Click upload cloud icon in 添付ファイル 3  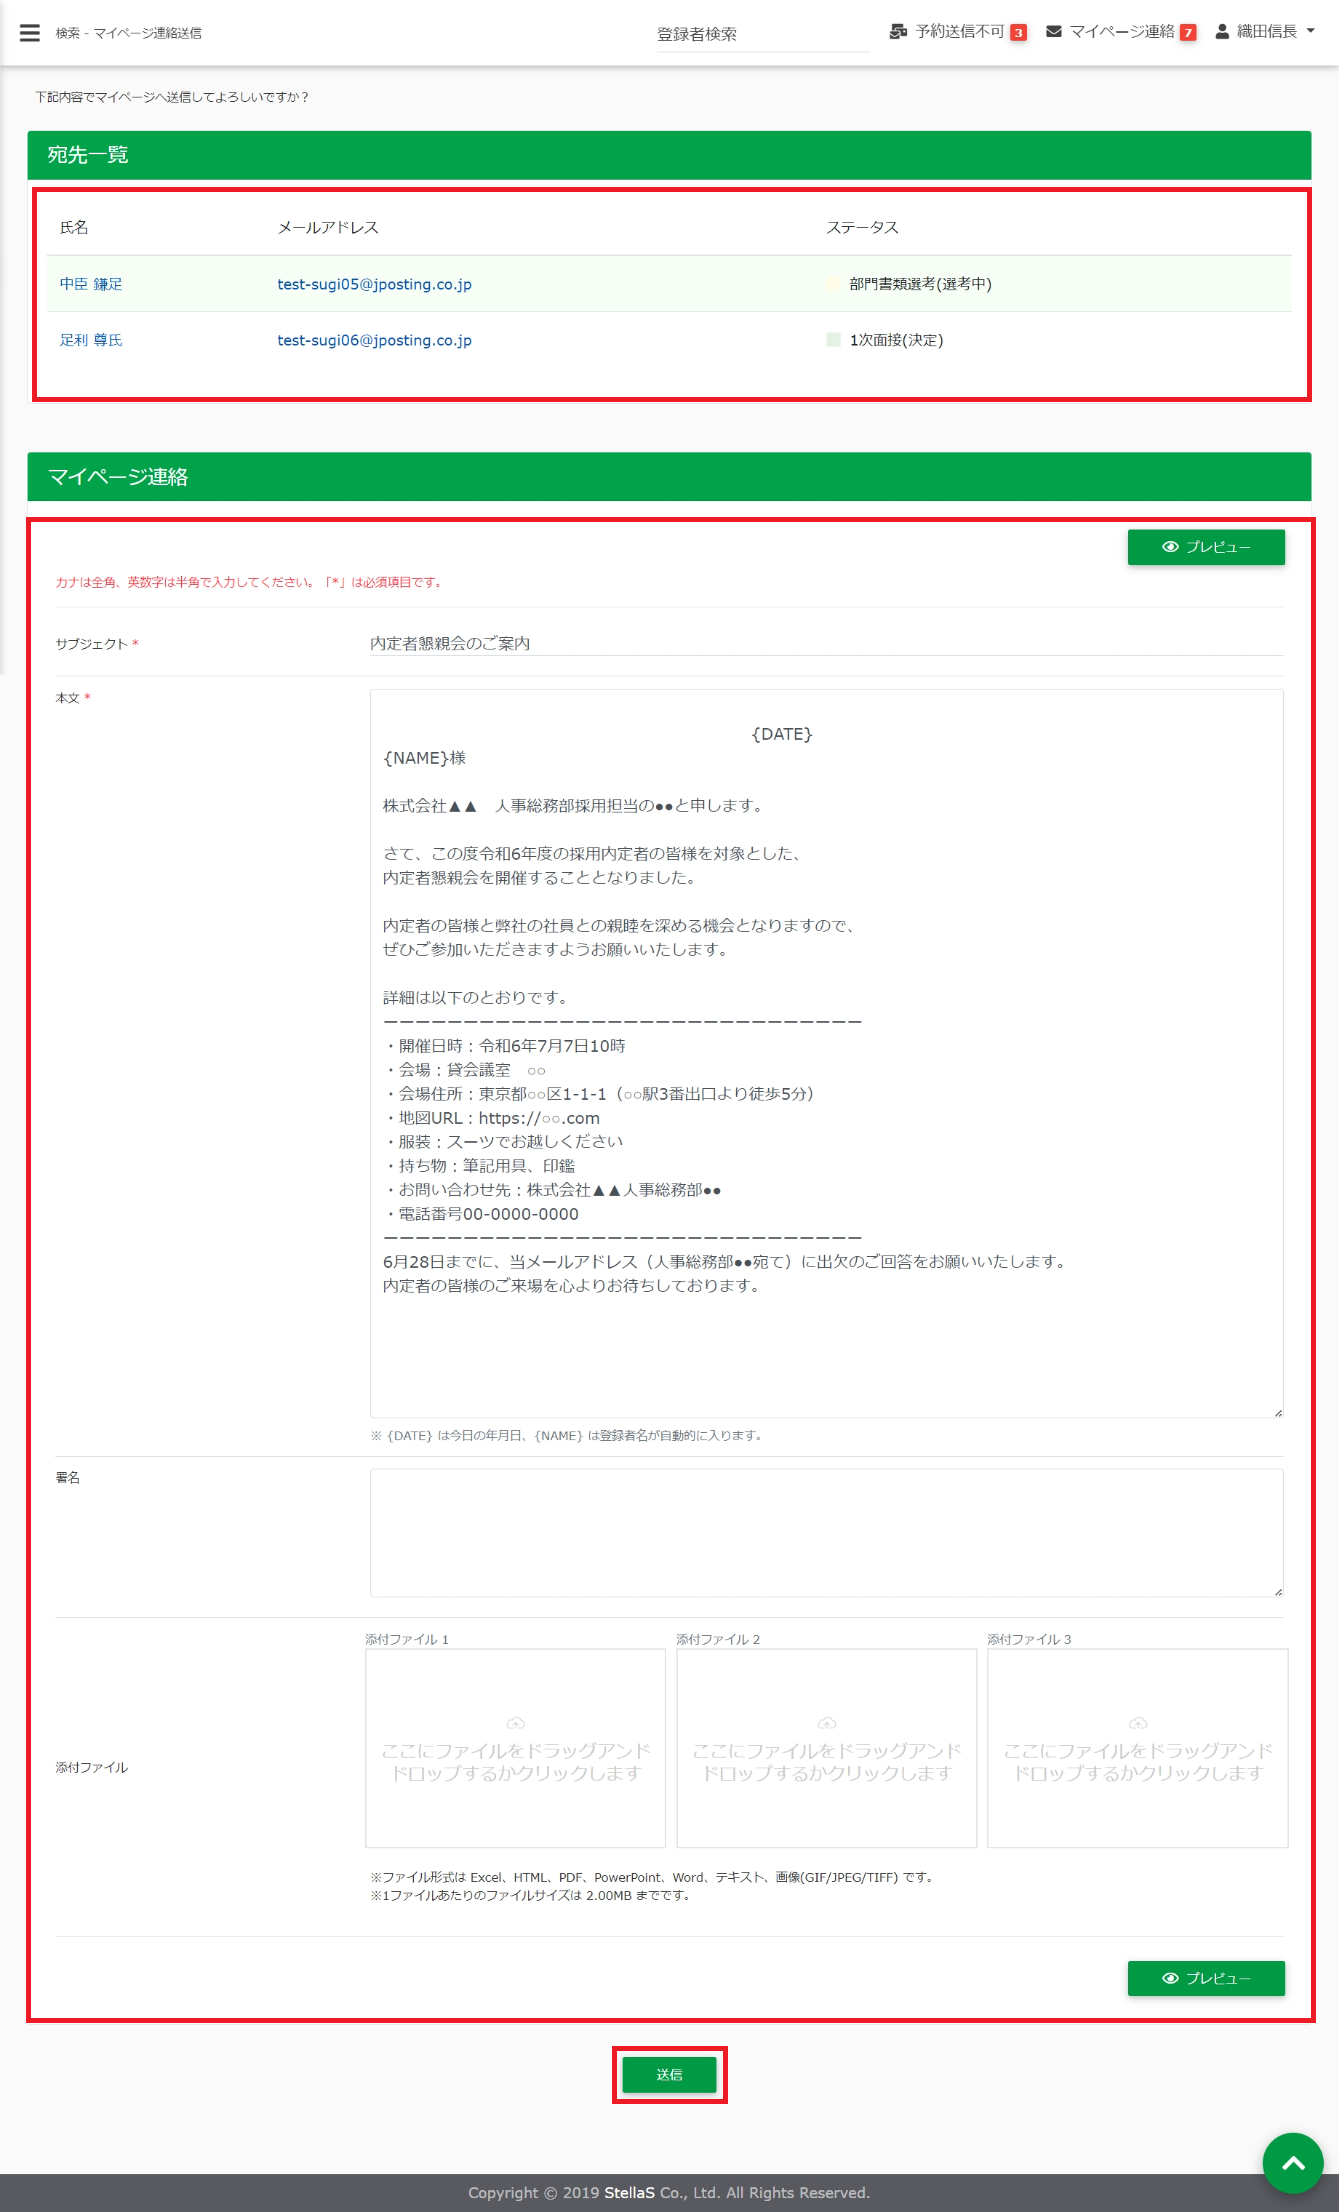point(1137,1723)
